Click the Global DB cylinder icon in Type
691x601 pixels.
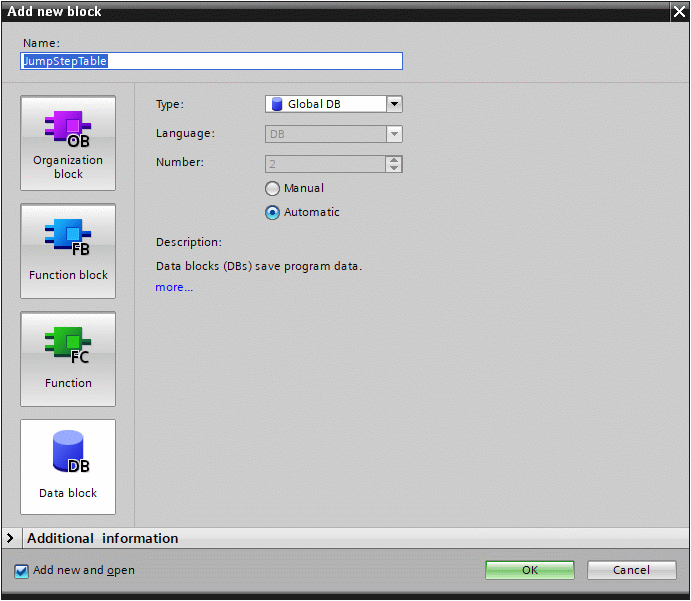tap(276, 104)
